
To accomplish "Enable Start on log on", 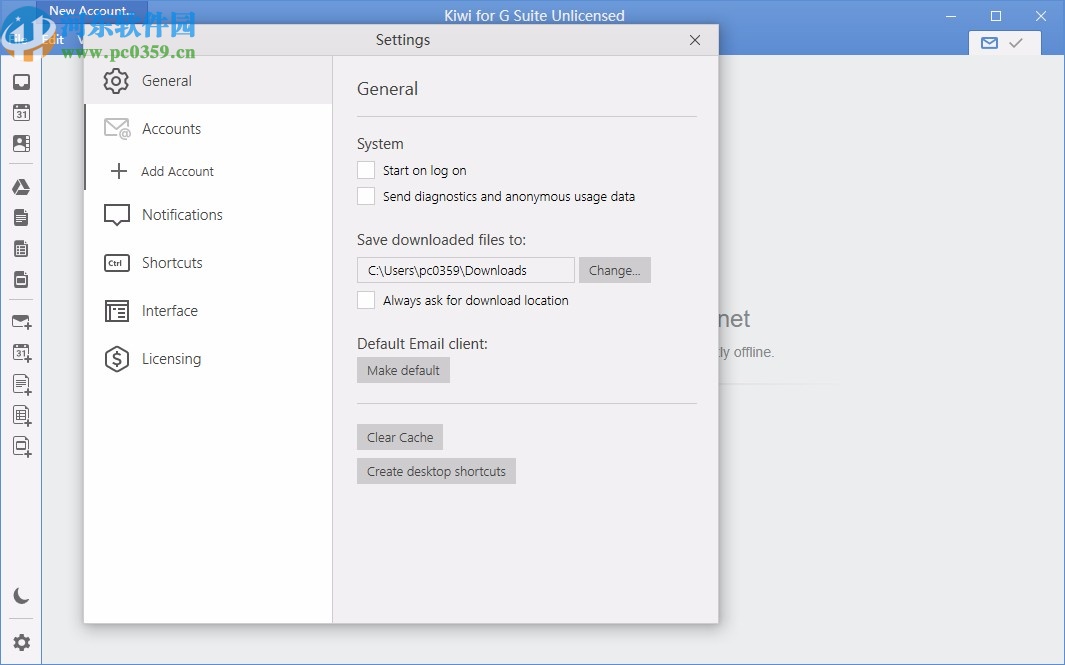I will [366, 170].
